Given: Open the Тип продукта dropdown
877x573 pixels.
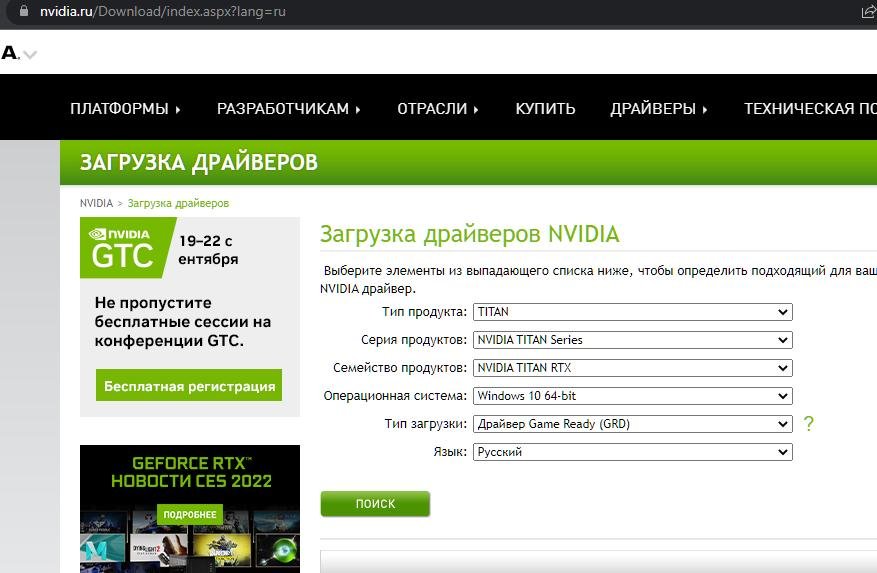Looking at the screenshot, I should [x=633, y=312].
